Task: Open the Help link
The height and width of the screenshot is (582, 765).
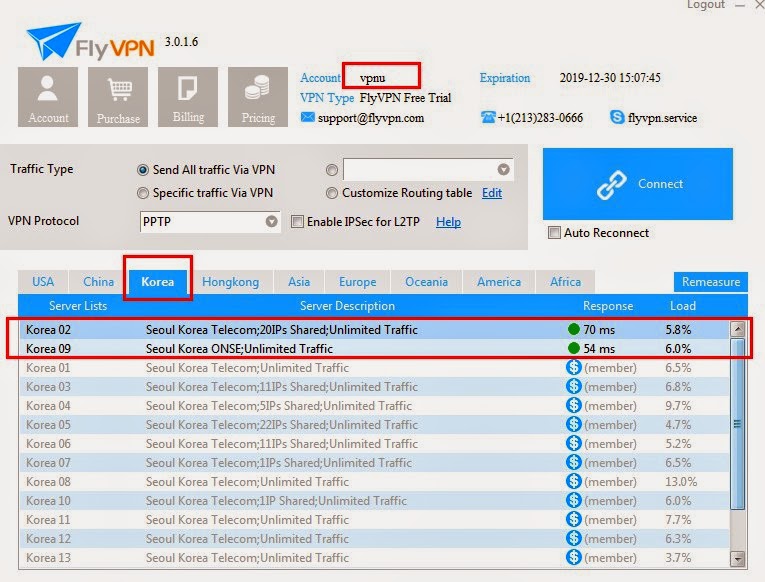Action: point(448,222)
